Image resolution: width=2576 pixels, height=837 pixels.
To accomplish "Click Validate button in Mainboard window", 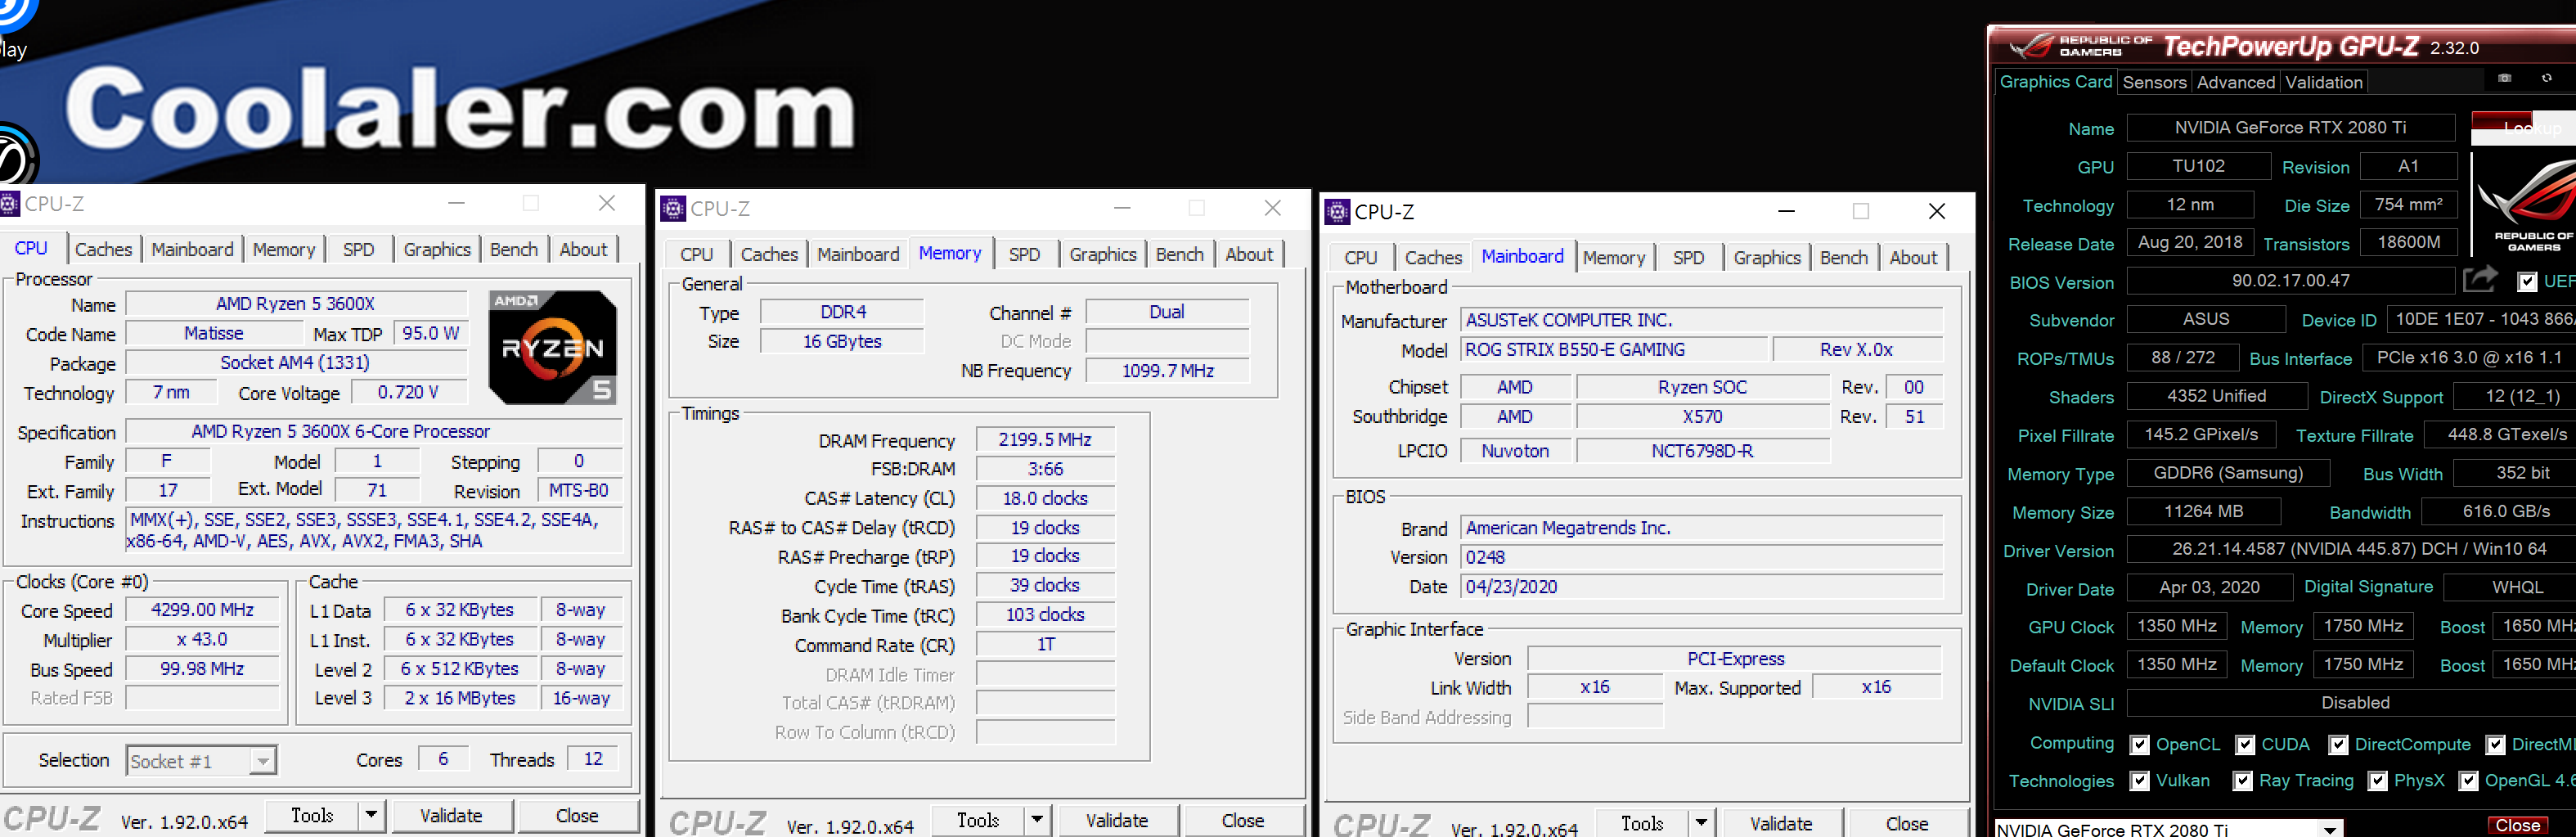I will click(1781, 823).
